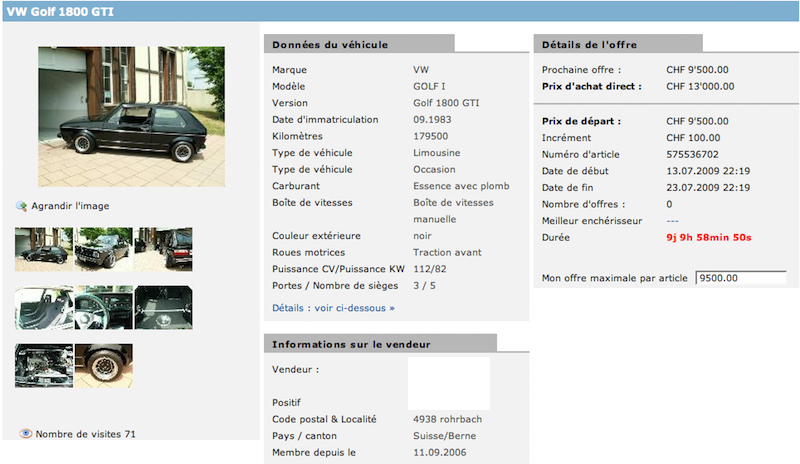Screen dimensions: 800x464
Task: Select thumbnail of car side view by garage
Action: click(x=44, y=249)
